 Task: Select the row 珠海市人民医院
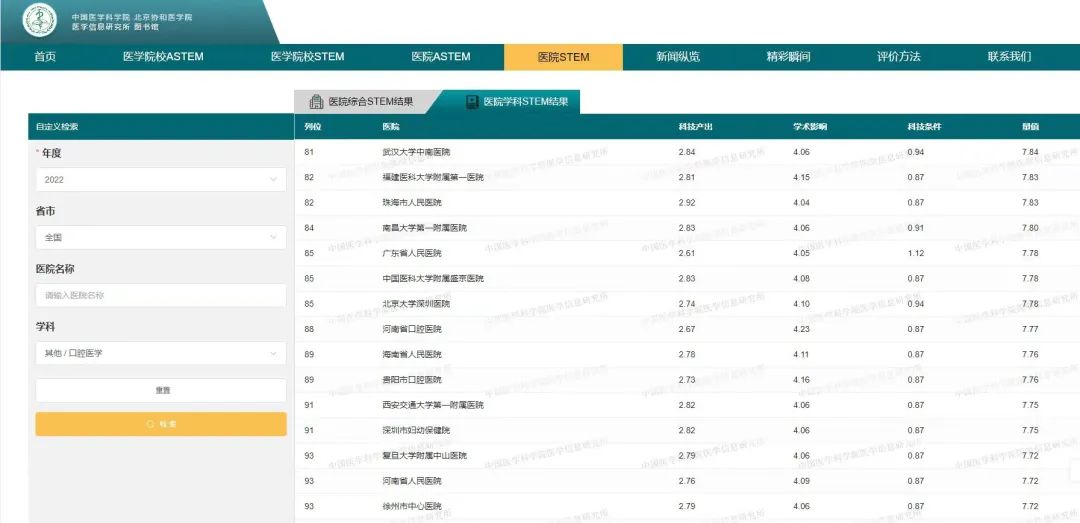pos(687,203)
